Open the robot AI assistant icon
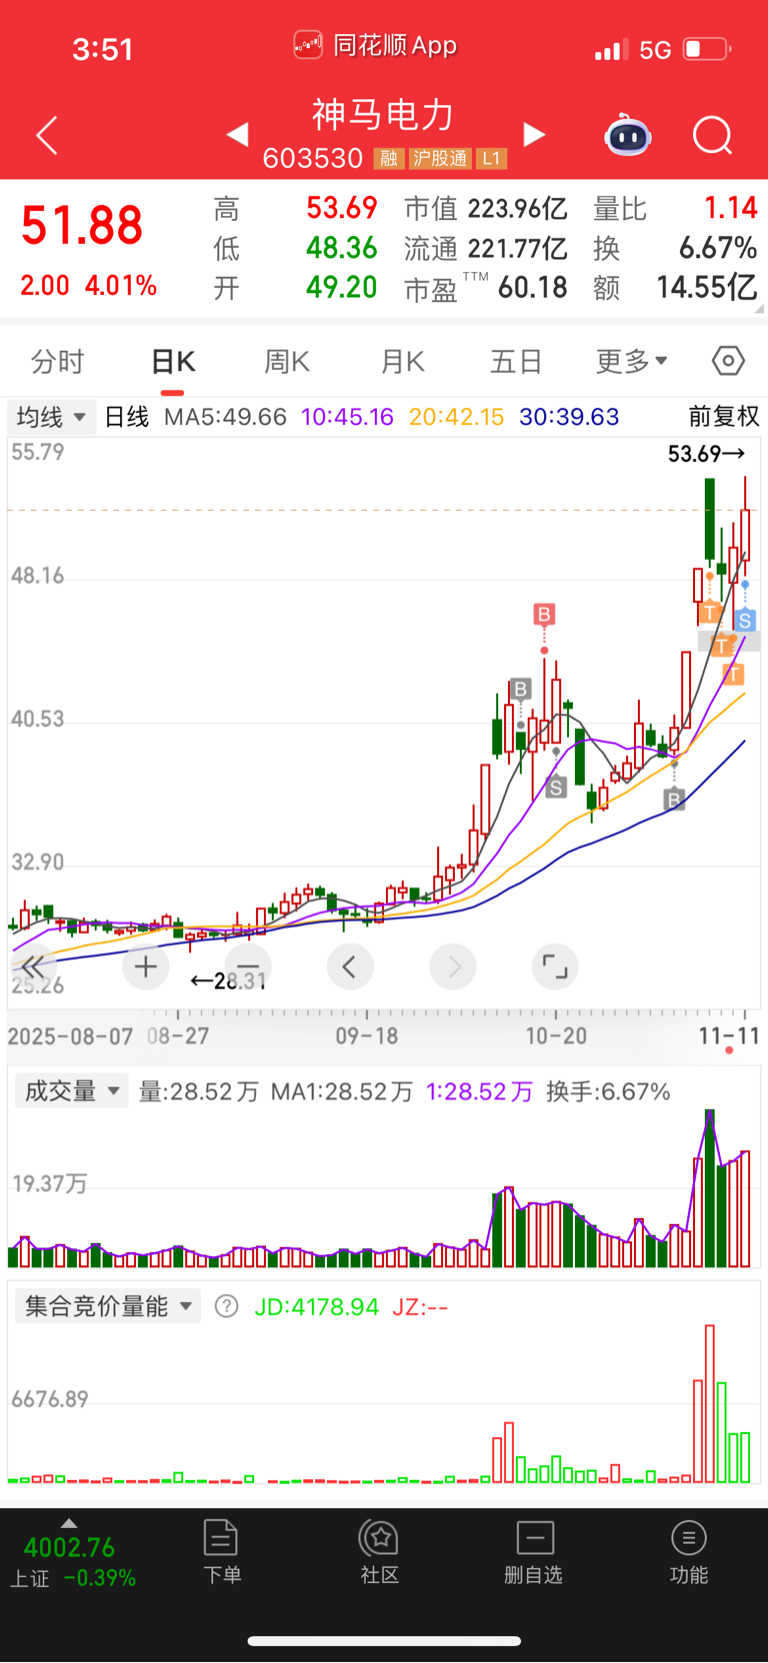The height and width of the screenshot is (1663, 768). coord(628,135)
